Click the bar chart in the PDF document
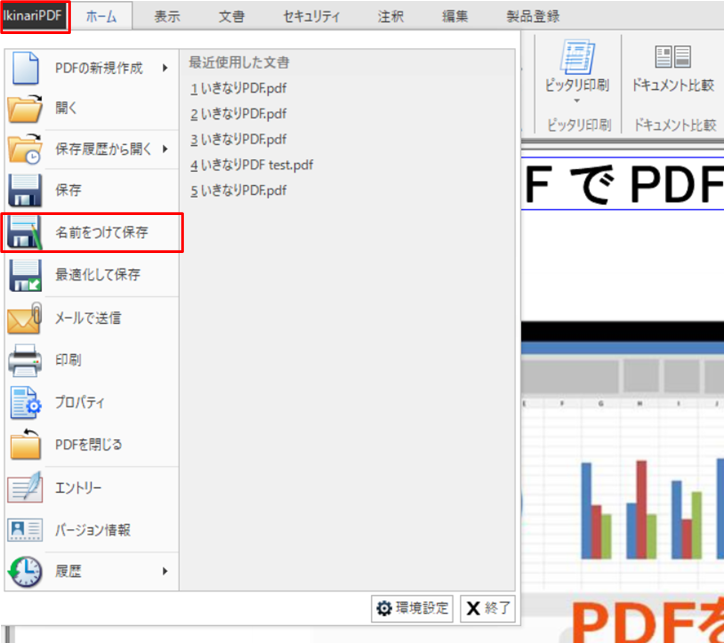724x643 pixels. (x=651, y=508)
